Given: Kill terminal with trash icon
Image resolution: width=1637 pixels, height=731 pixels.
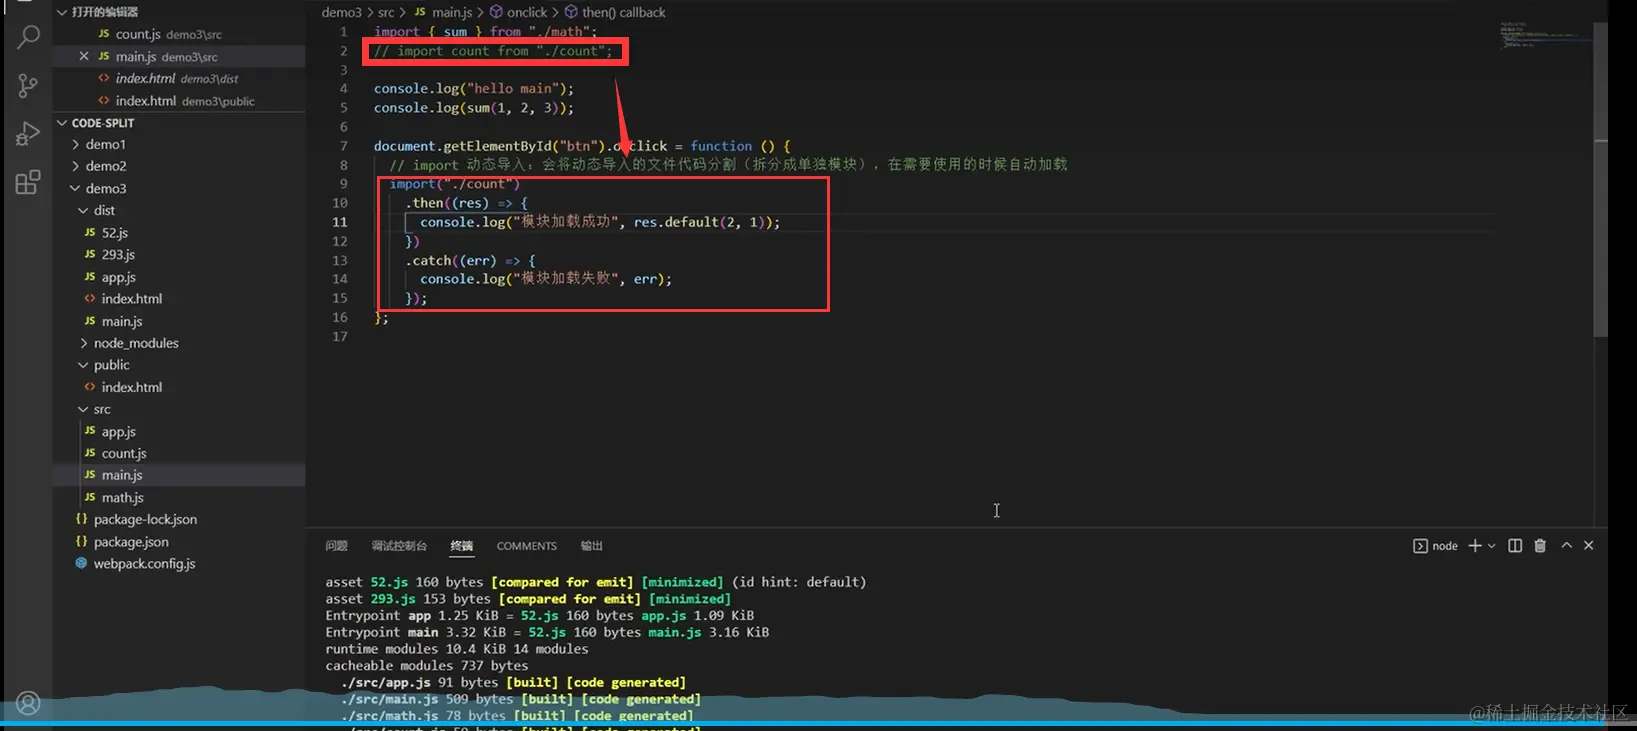Looking at the screenshot, I should tap(1540, 545).
